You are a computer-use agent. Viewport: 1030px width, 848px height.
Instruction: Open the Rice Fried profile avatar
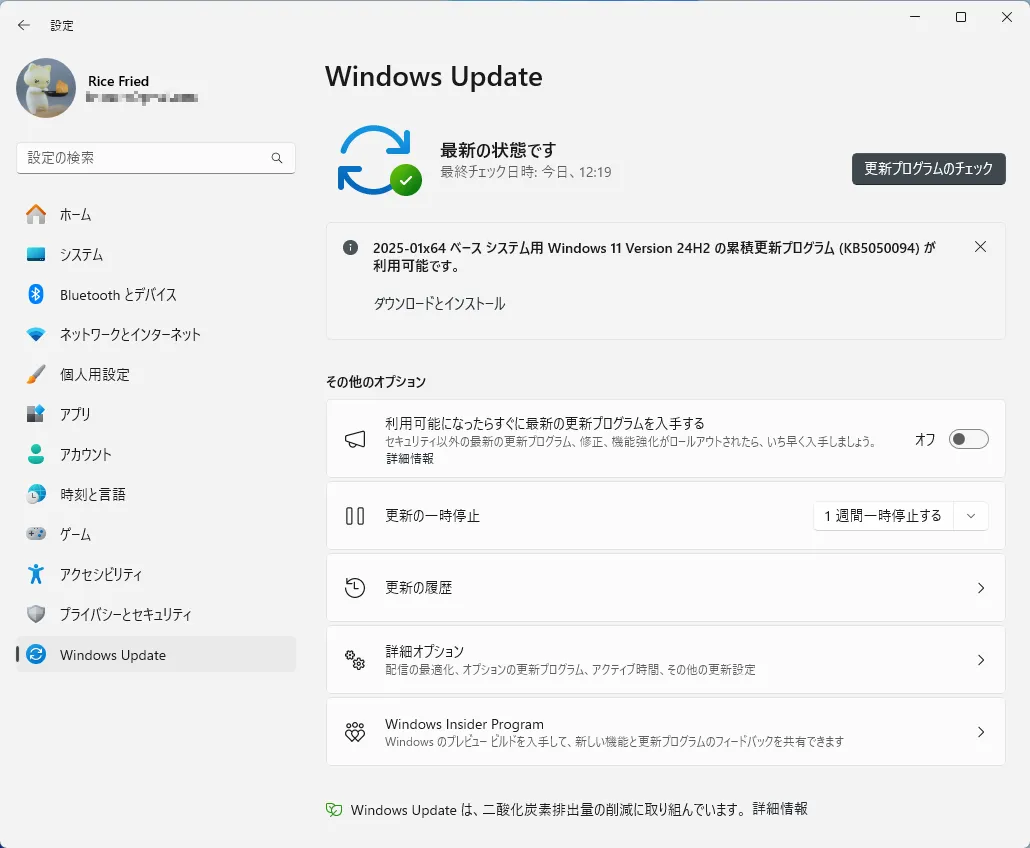tap(46, 88)
